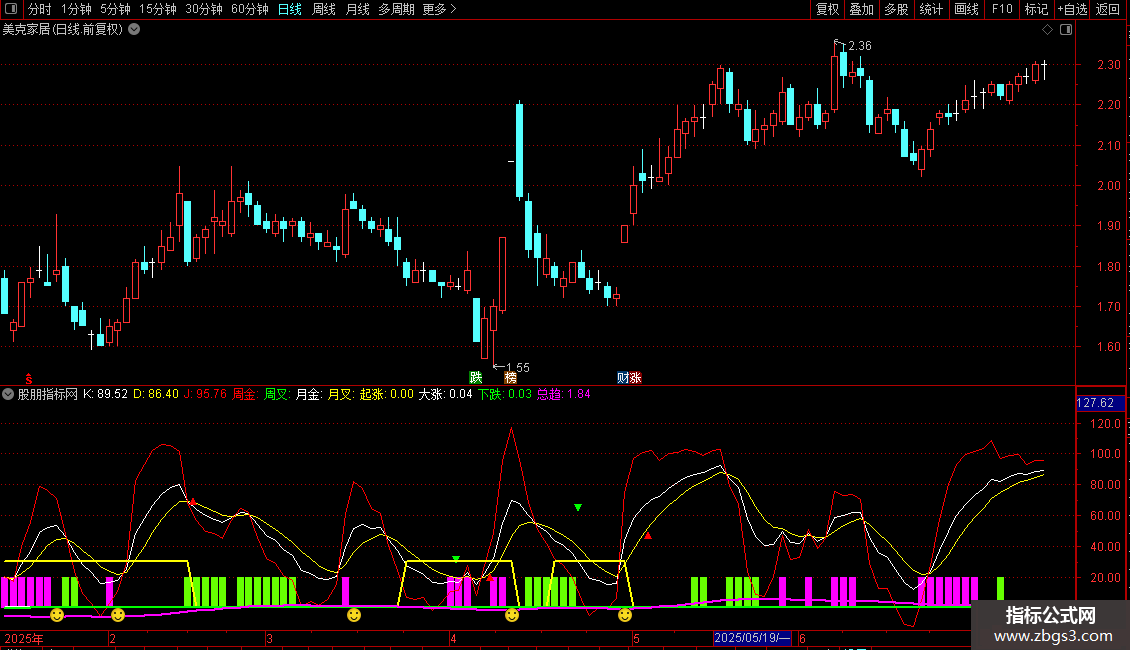Viewport: 1130px width, 650px height.
Task: Select the 30分钟 period
Action: 204,9
